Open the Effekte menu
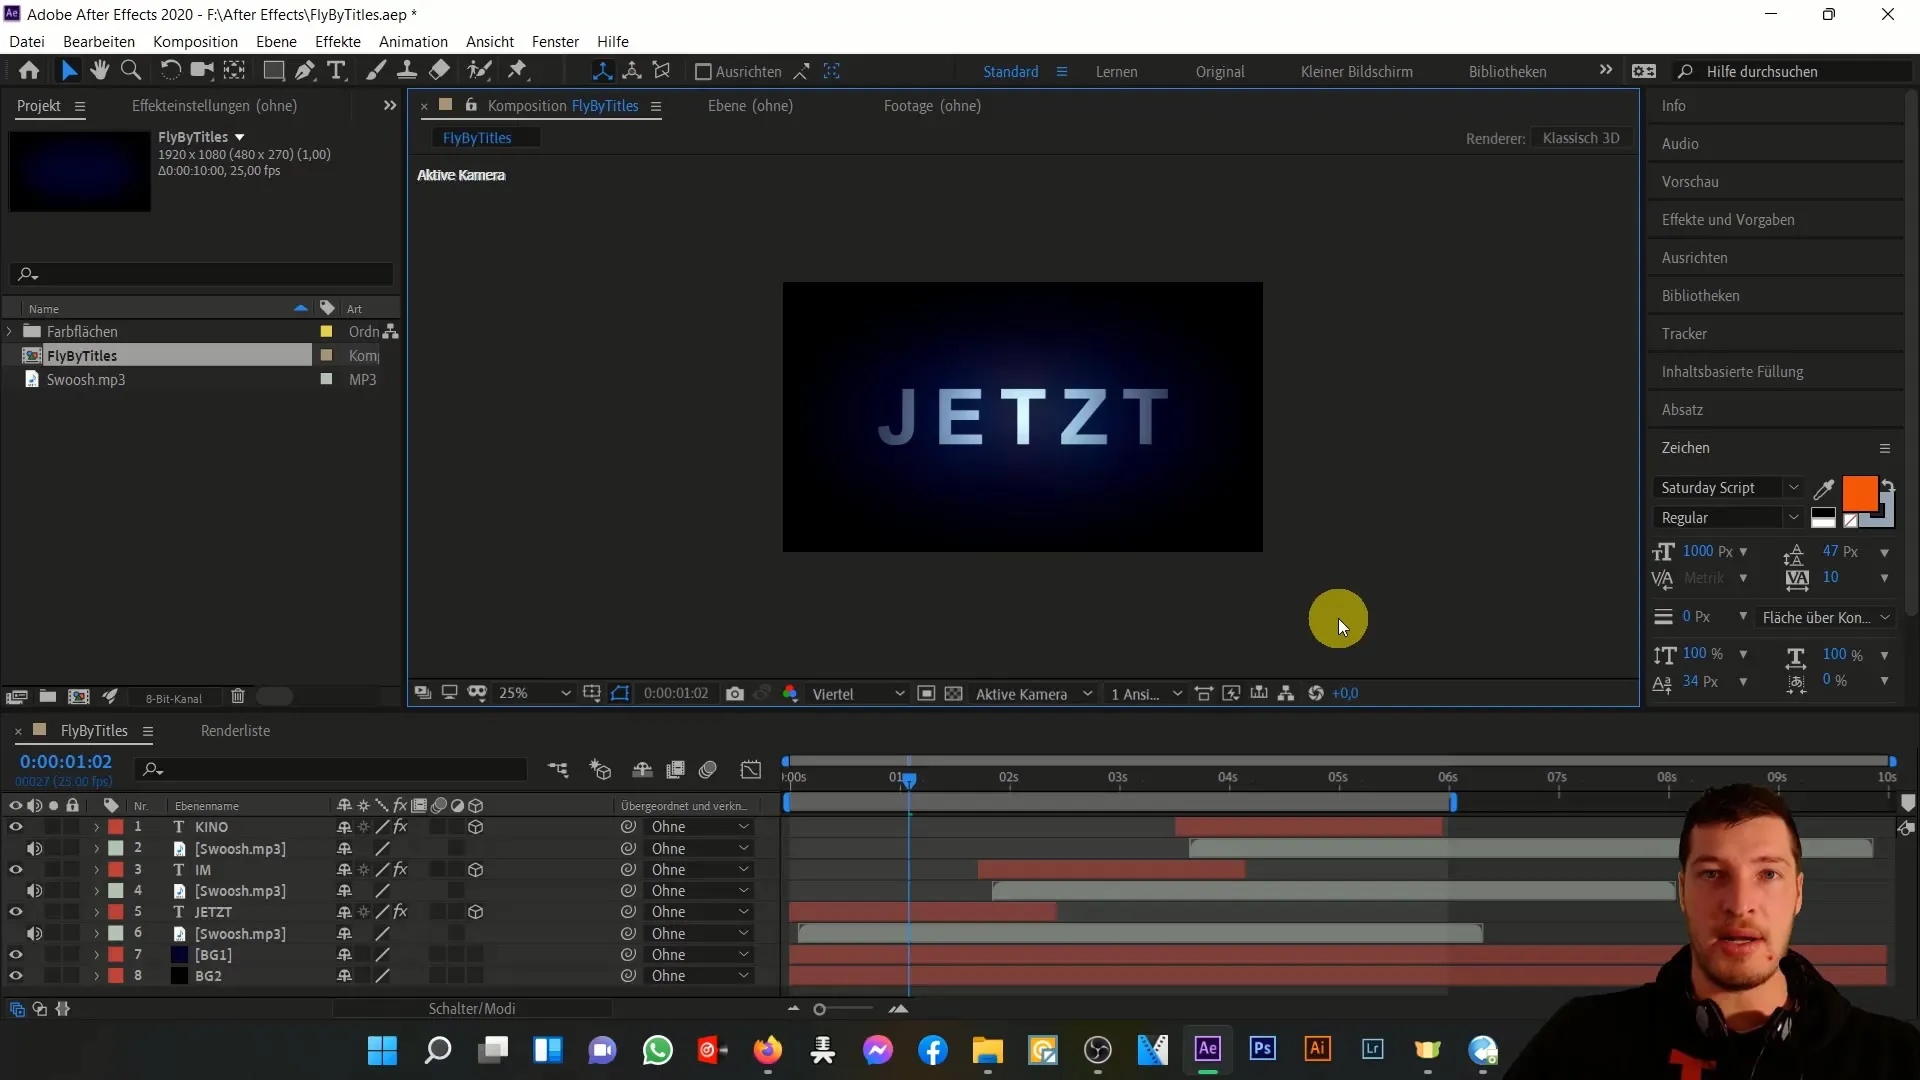The width and height of the screenshot is (1920, 1080). (338, 42)
